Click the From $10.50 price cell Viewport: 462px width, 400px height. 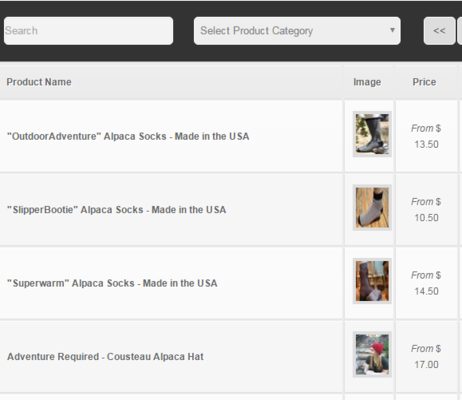(x=426, y=210)
